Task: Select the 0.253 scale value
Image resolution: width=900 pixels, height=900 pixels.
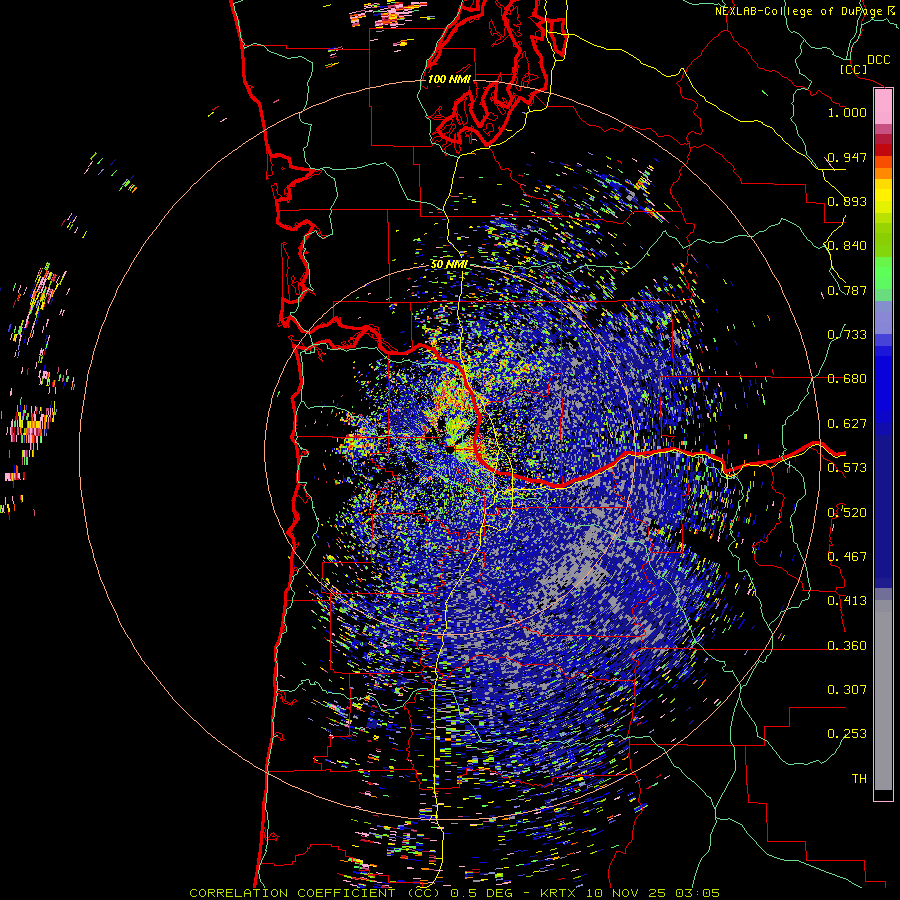Action: [x=847, y=734]
